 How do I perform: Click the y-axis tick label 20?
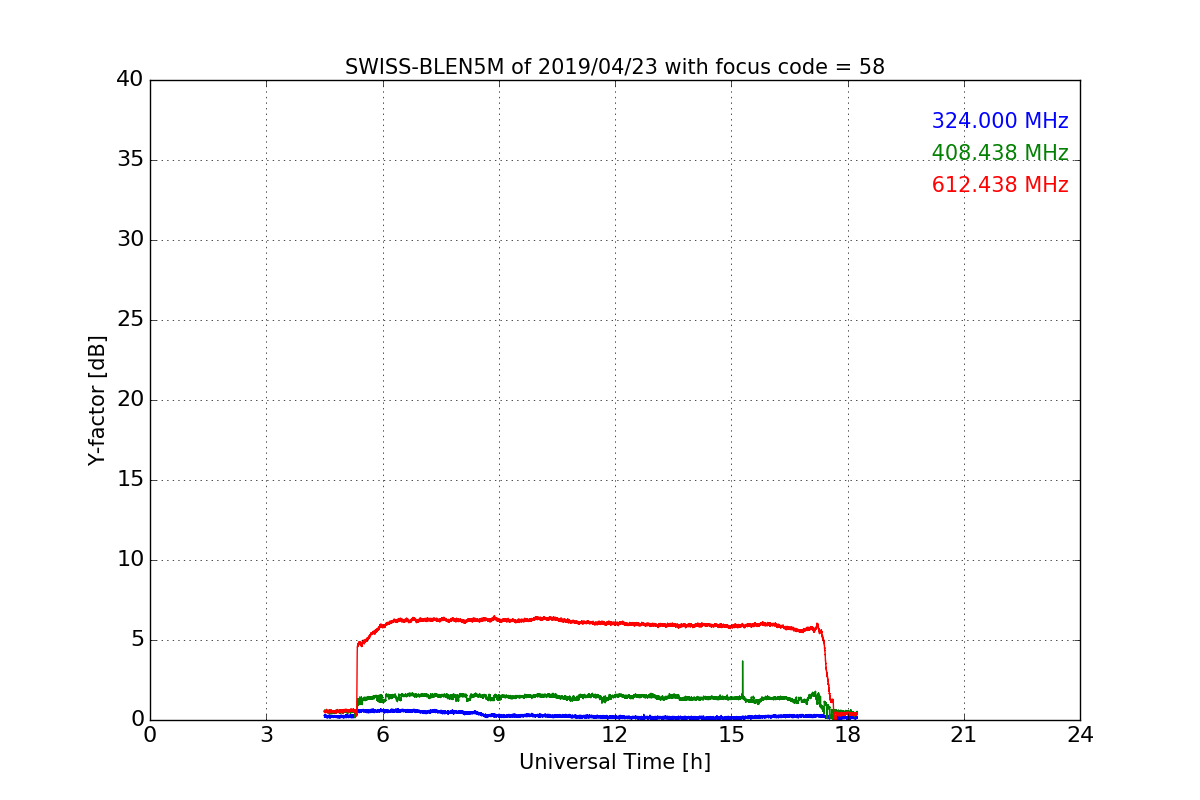[x=130, y=400]
